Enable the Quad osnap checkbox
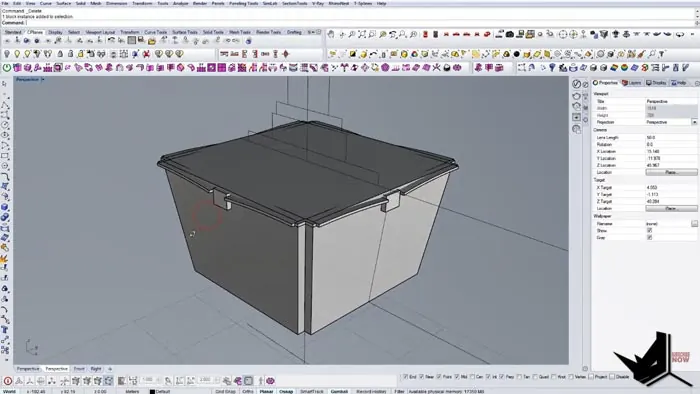The height and width of the screenshot is (394, 700). tap(535, 377)
